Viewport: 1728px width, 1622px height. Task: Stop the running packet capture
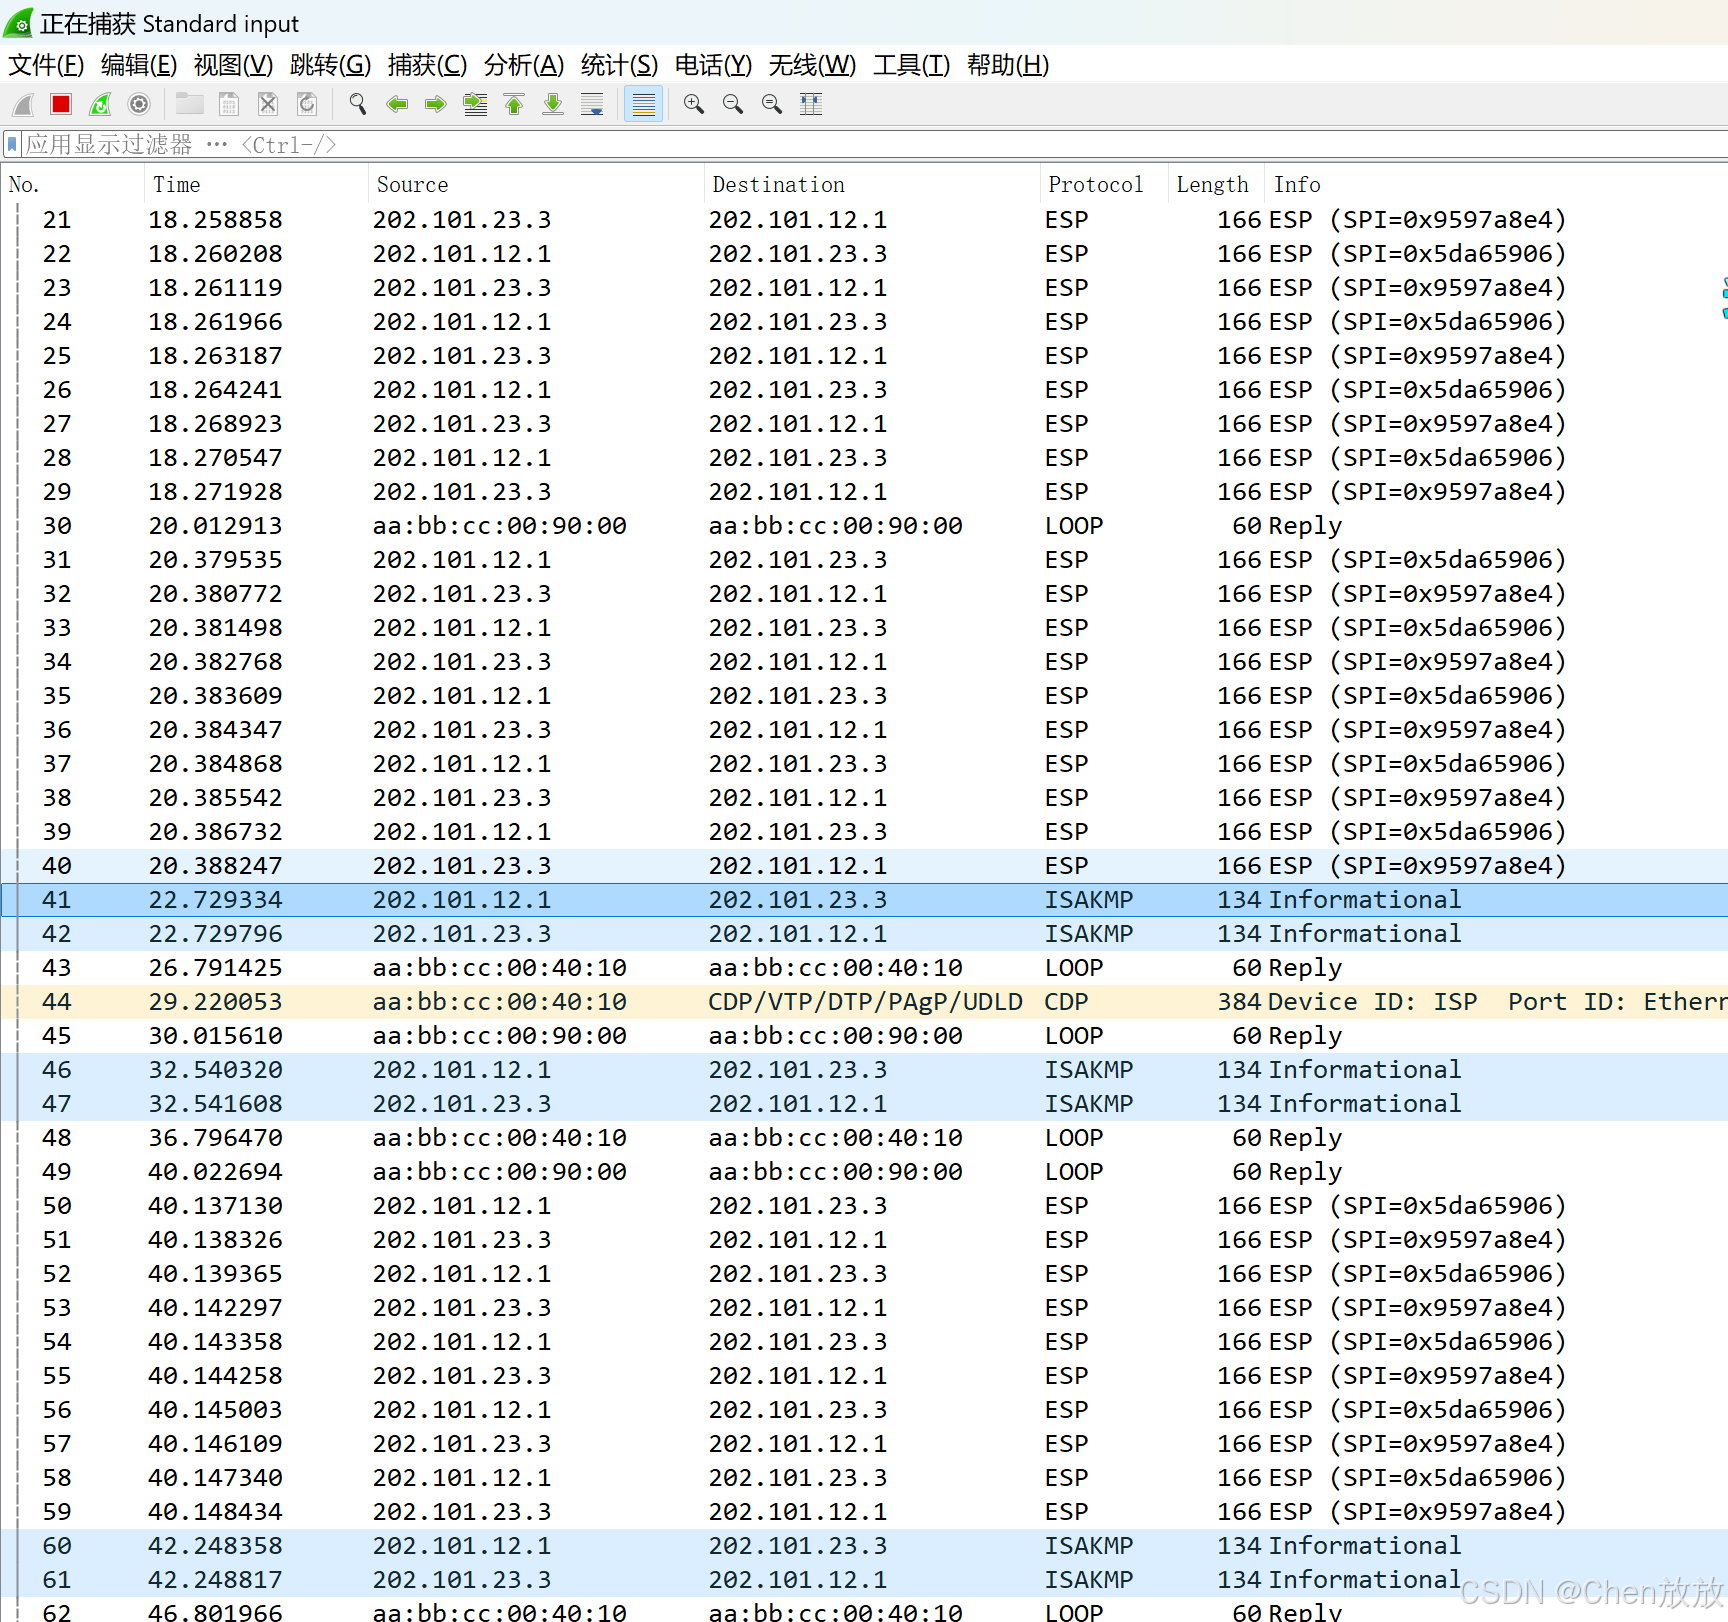(x=60, y=104)
